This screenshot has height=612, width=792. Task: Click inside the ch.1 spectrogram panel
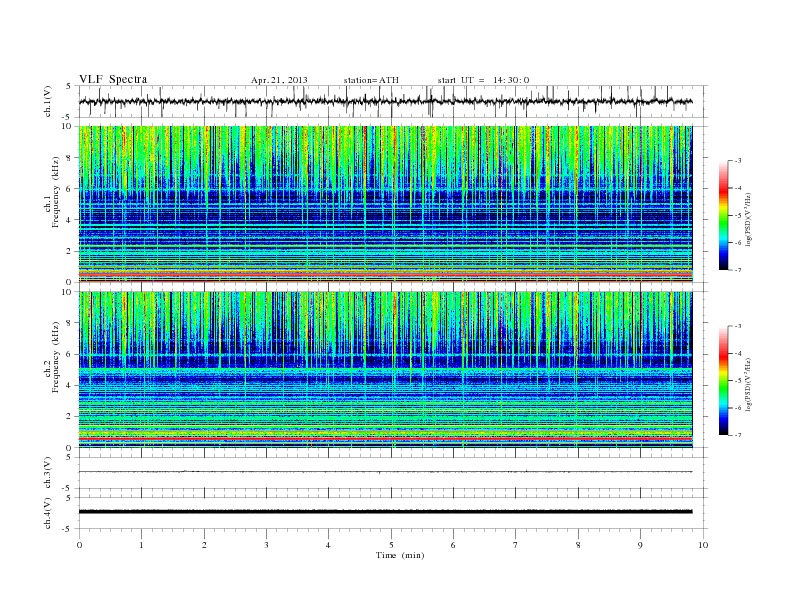point(385,204)
